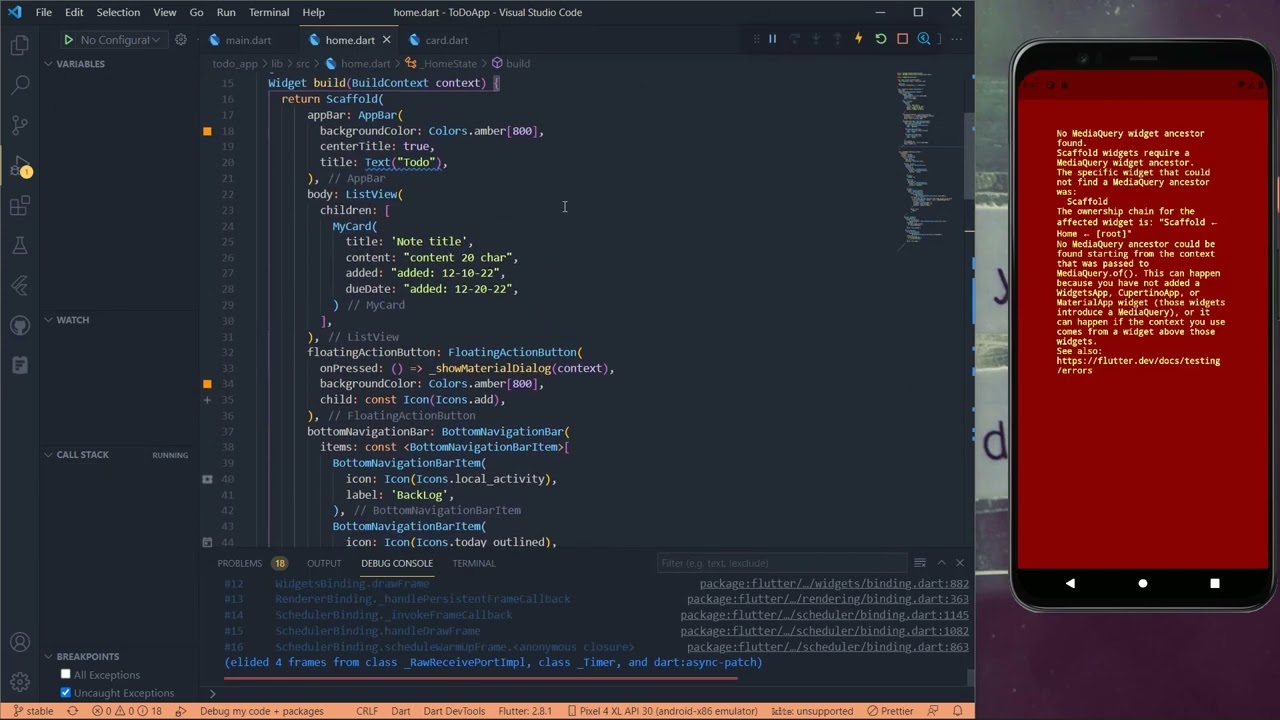1280x720 pixels.
Task: Pause the debug session
Action: tap(772, 39)
